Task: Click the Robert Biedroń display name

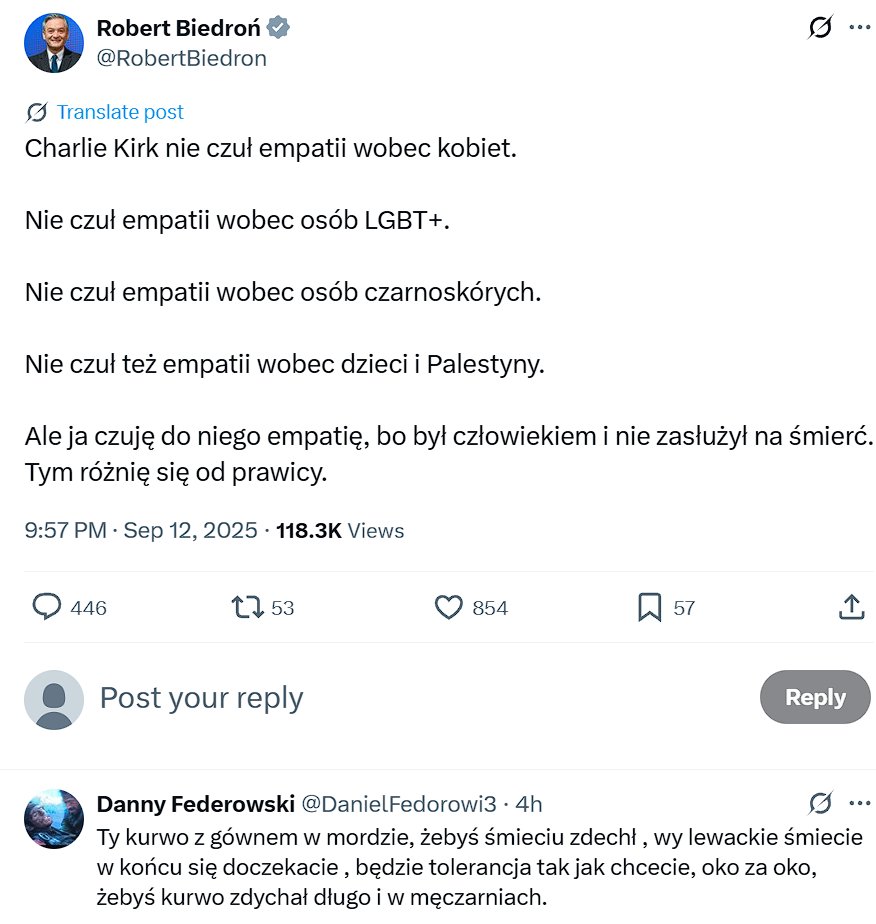Action: point(178,28)
